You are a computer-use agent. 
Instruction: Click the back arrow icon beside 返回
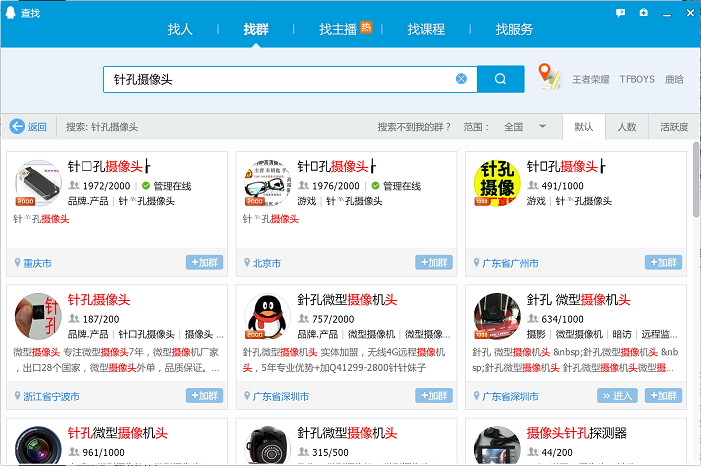click(17, 127)
